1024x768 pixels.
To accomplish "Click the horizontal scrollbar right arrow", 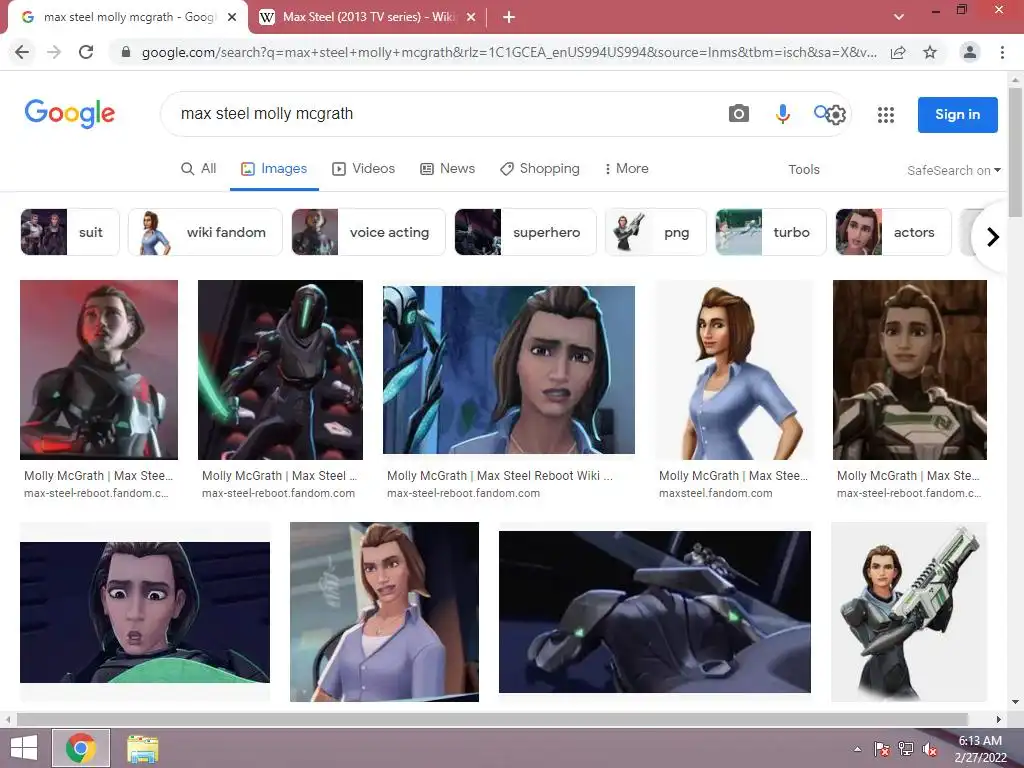I will [998, 719].
